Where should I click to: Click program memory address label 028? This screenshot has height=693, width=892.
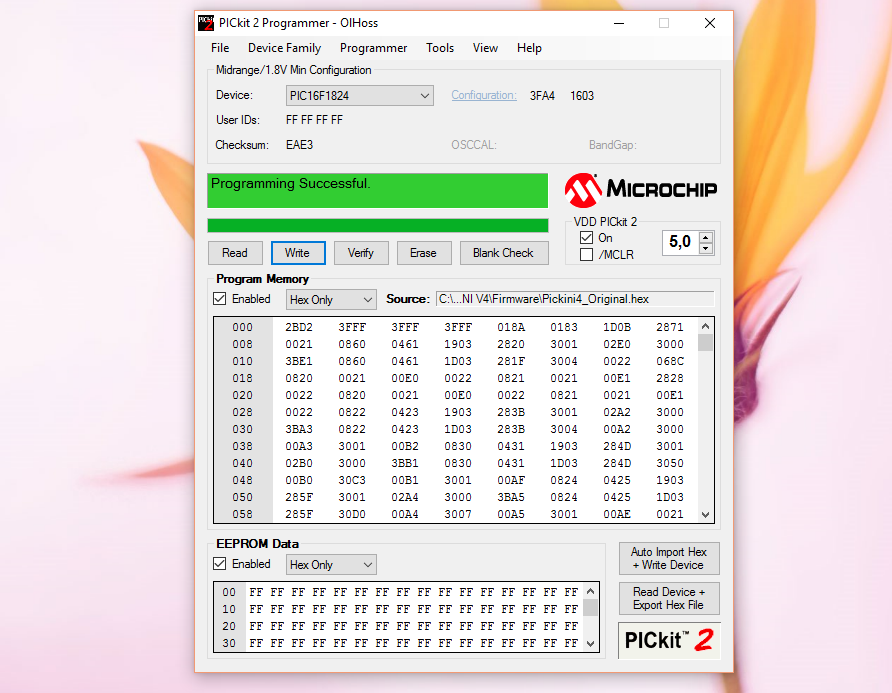(242, 412)
